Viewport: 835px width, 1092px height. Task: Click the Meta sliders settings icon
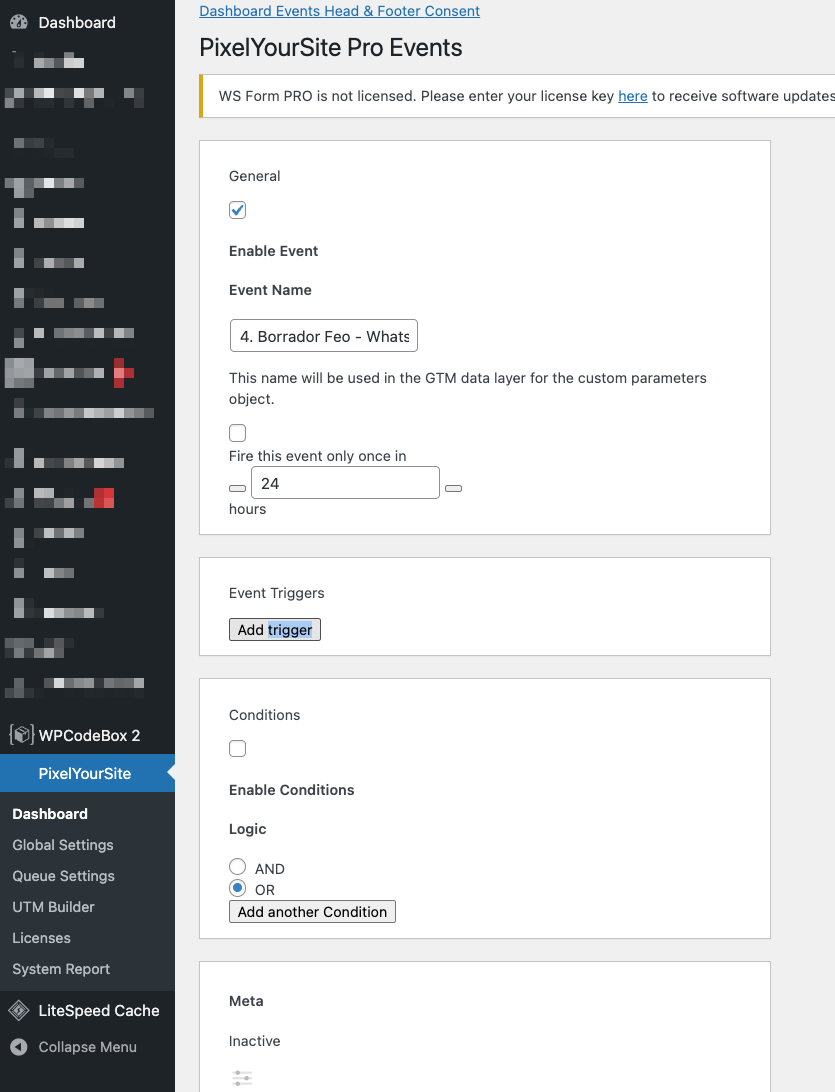(x=242, y=1078)
